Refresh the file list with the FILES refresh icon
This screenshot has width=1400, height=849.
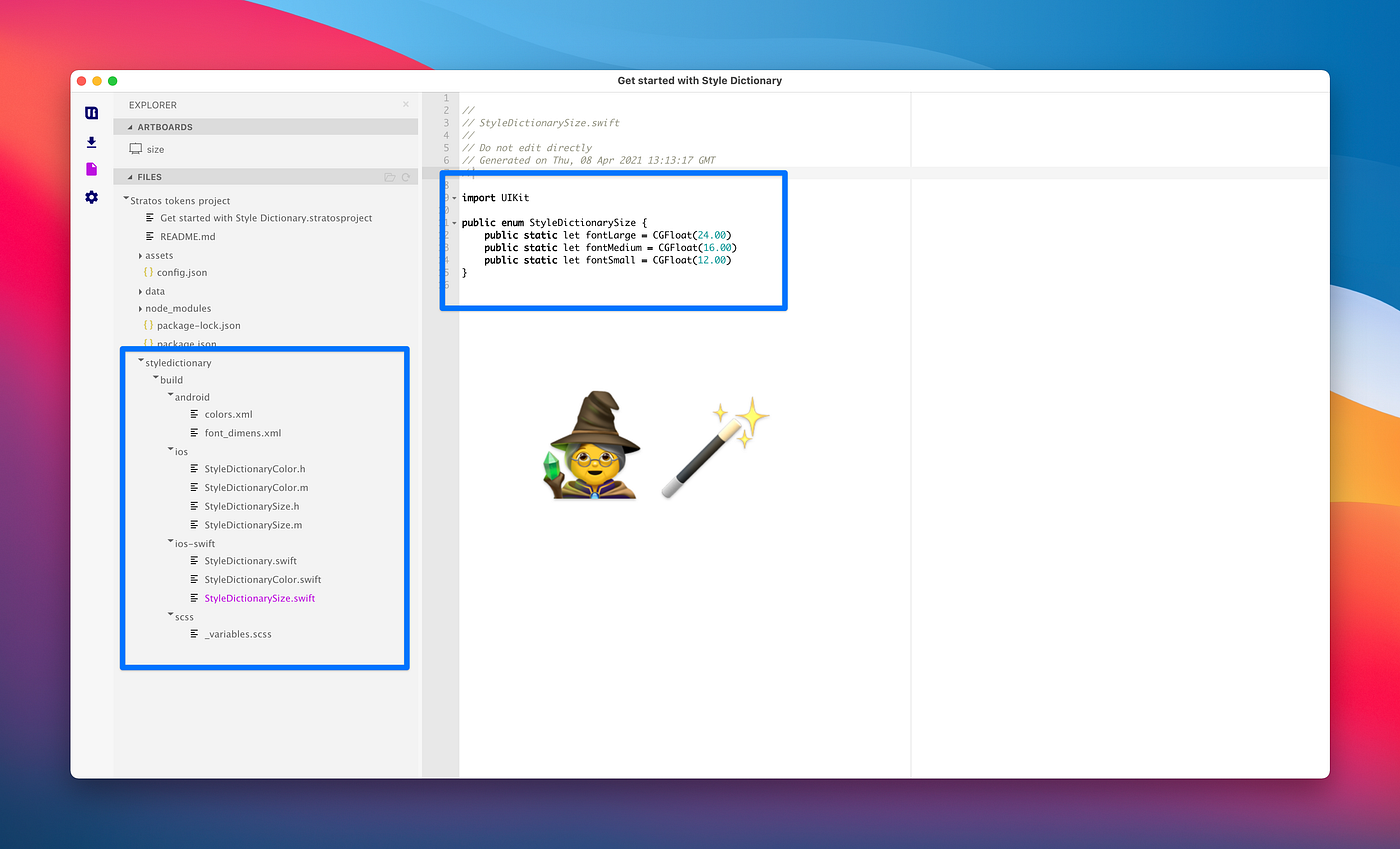click(406, 176)
